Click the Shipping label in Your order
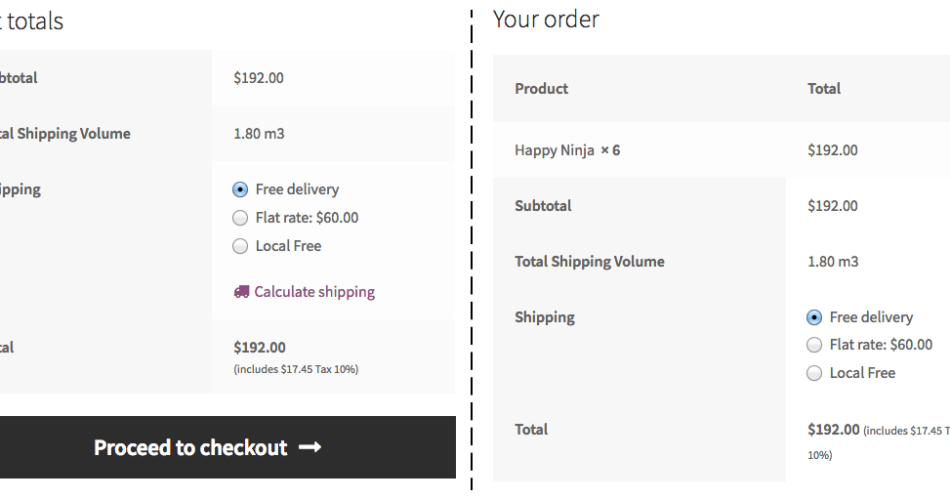This screenshot has height=500, width=950. click(x=544, y=318)
